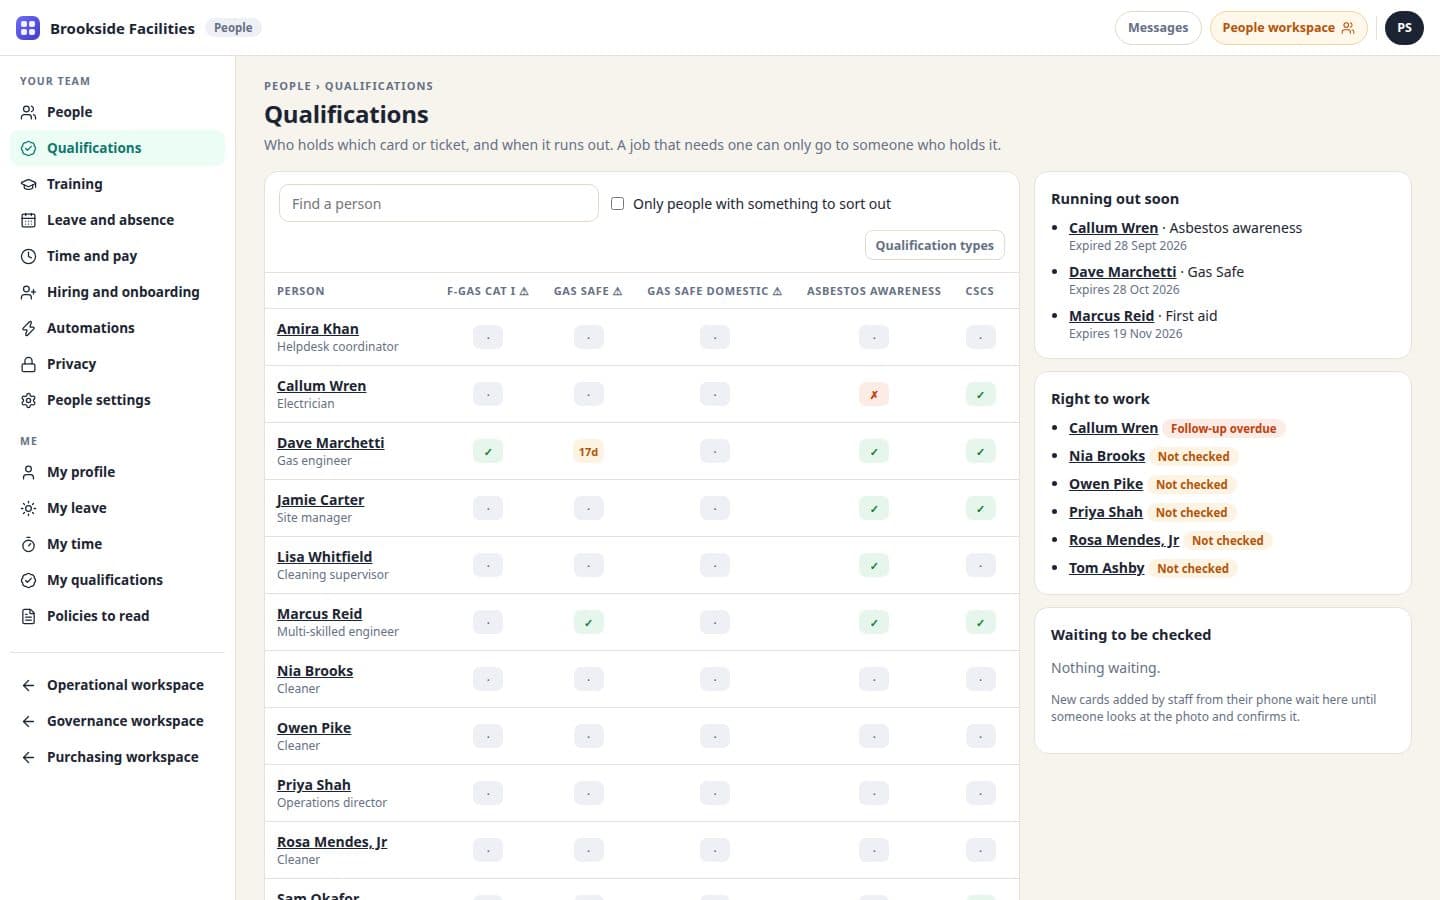Click the ASBESTOS AWARENESS column header
Screen dimensions: 1440x900
[874, 291]
